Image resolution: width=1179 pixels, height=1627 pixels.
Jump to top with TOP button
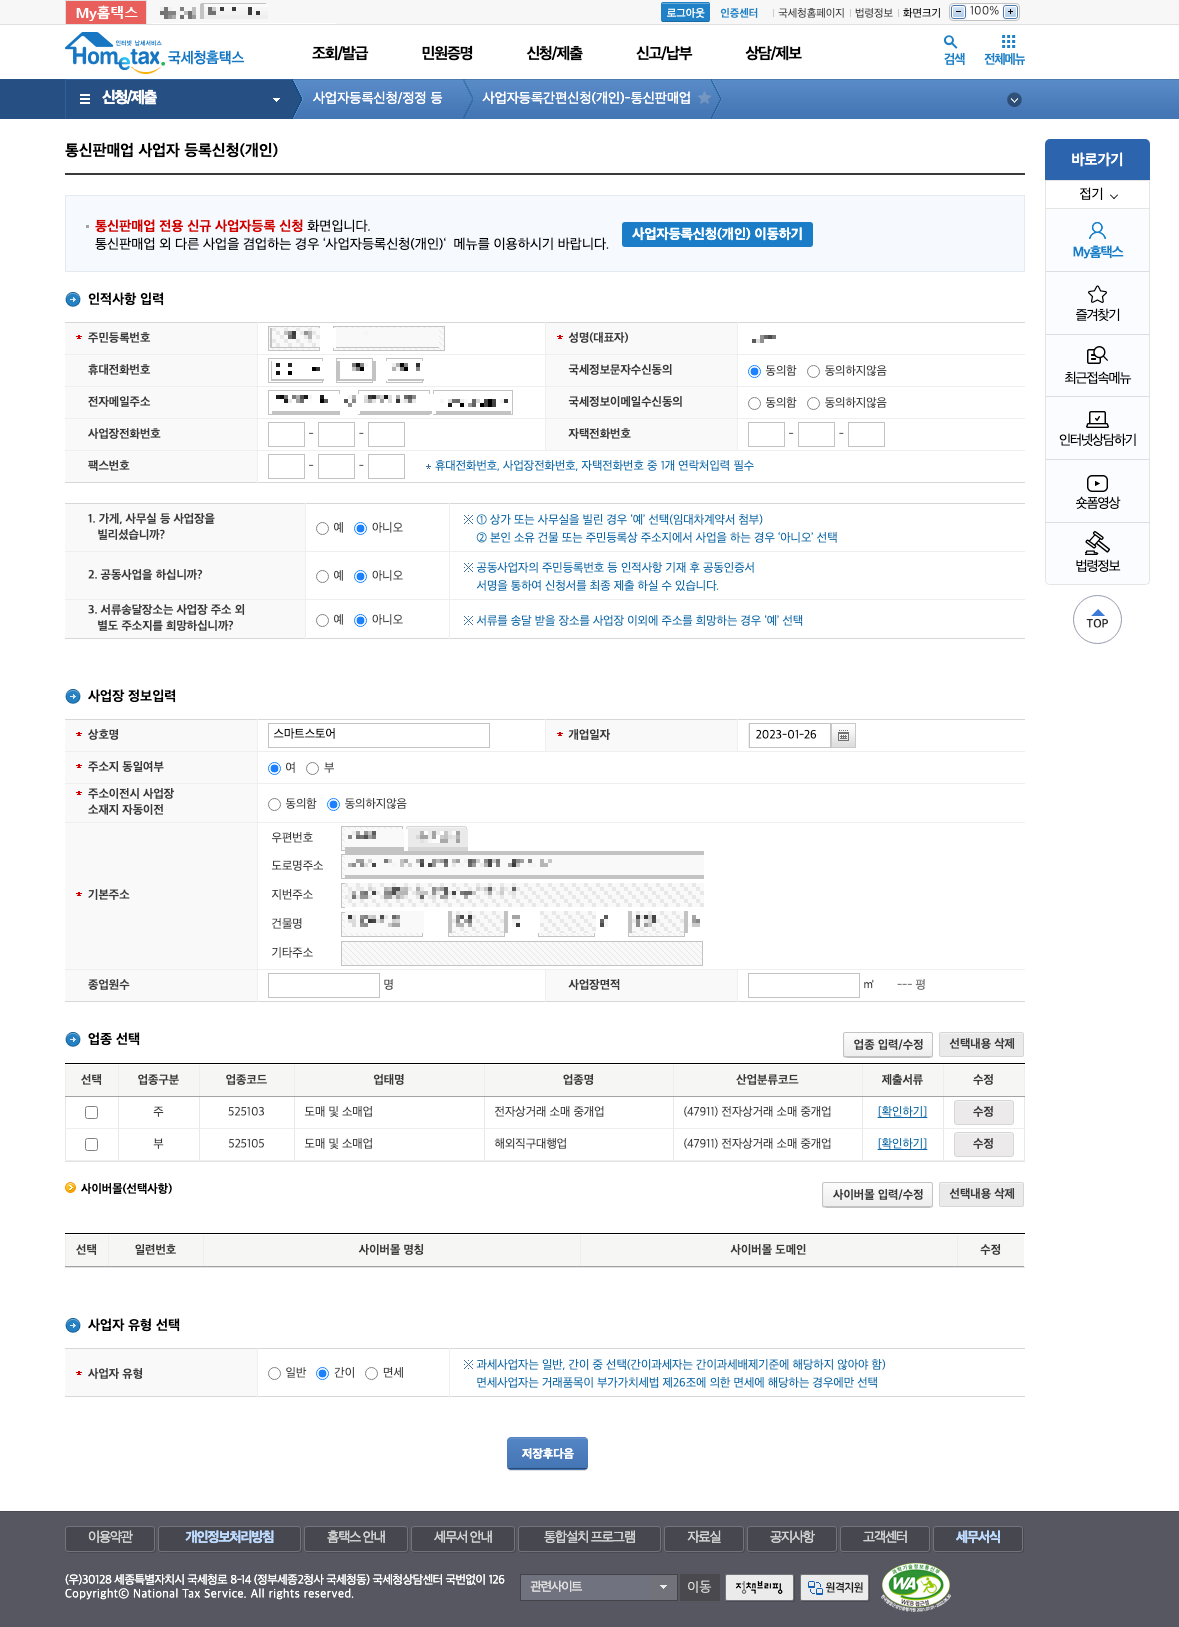[x=1097, y=619]
